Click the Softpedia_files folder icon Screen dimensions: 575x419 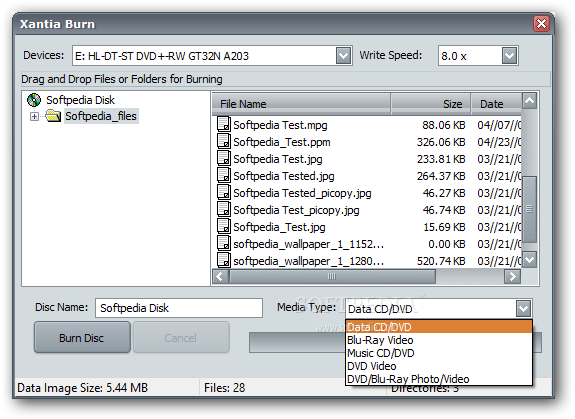[x=53, y=116]
